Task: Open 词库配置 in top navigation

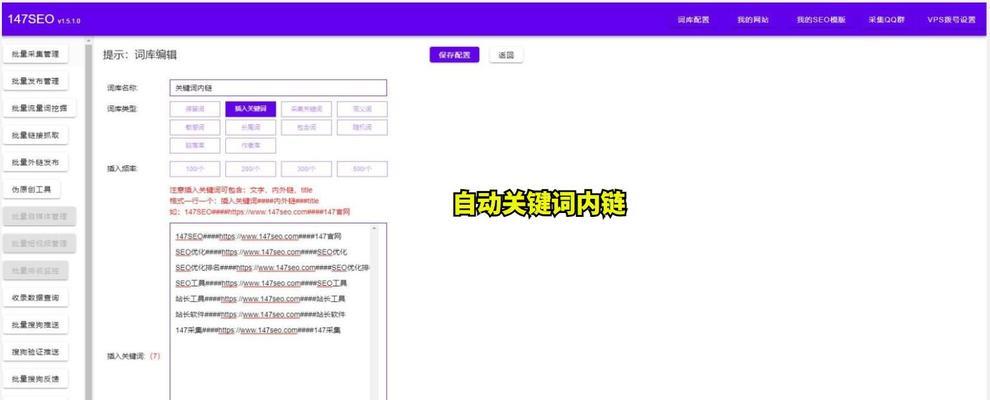Action: click(x=693, y=20)
